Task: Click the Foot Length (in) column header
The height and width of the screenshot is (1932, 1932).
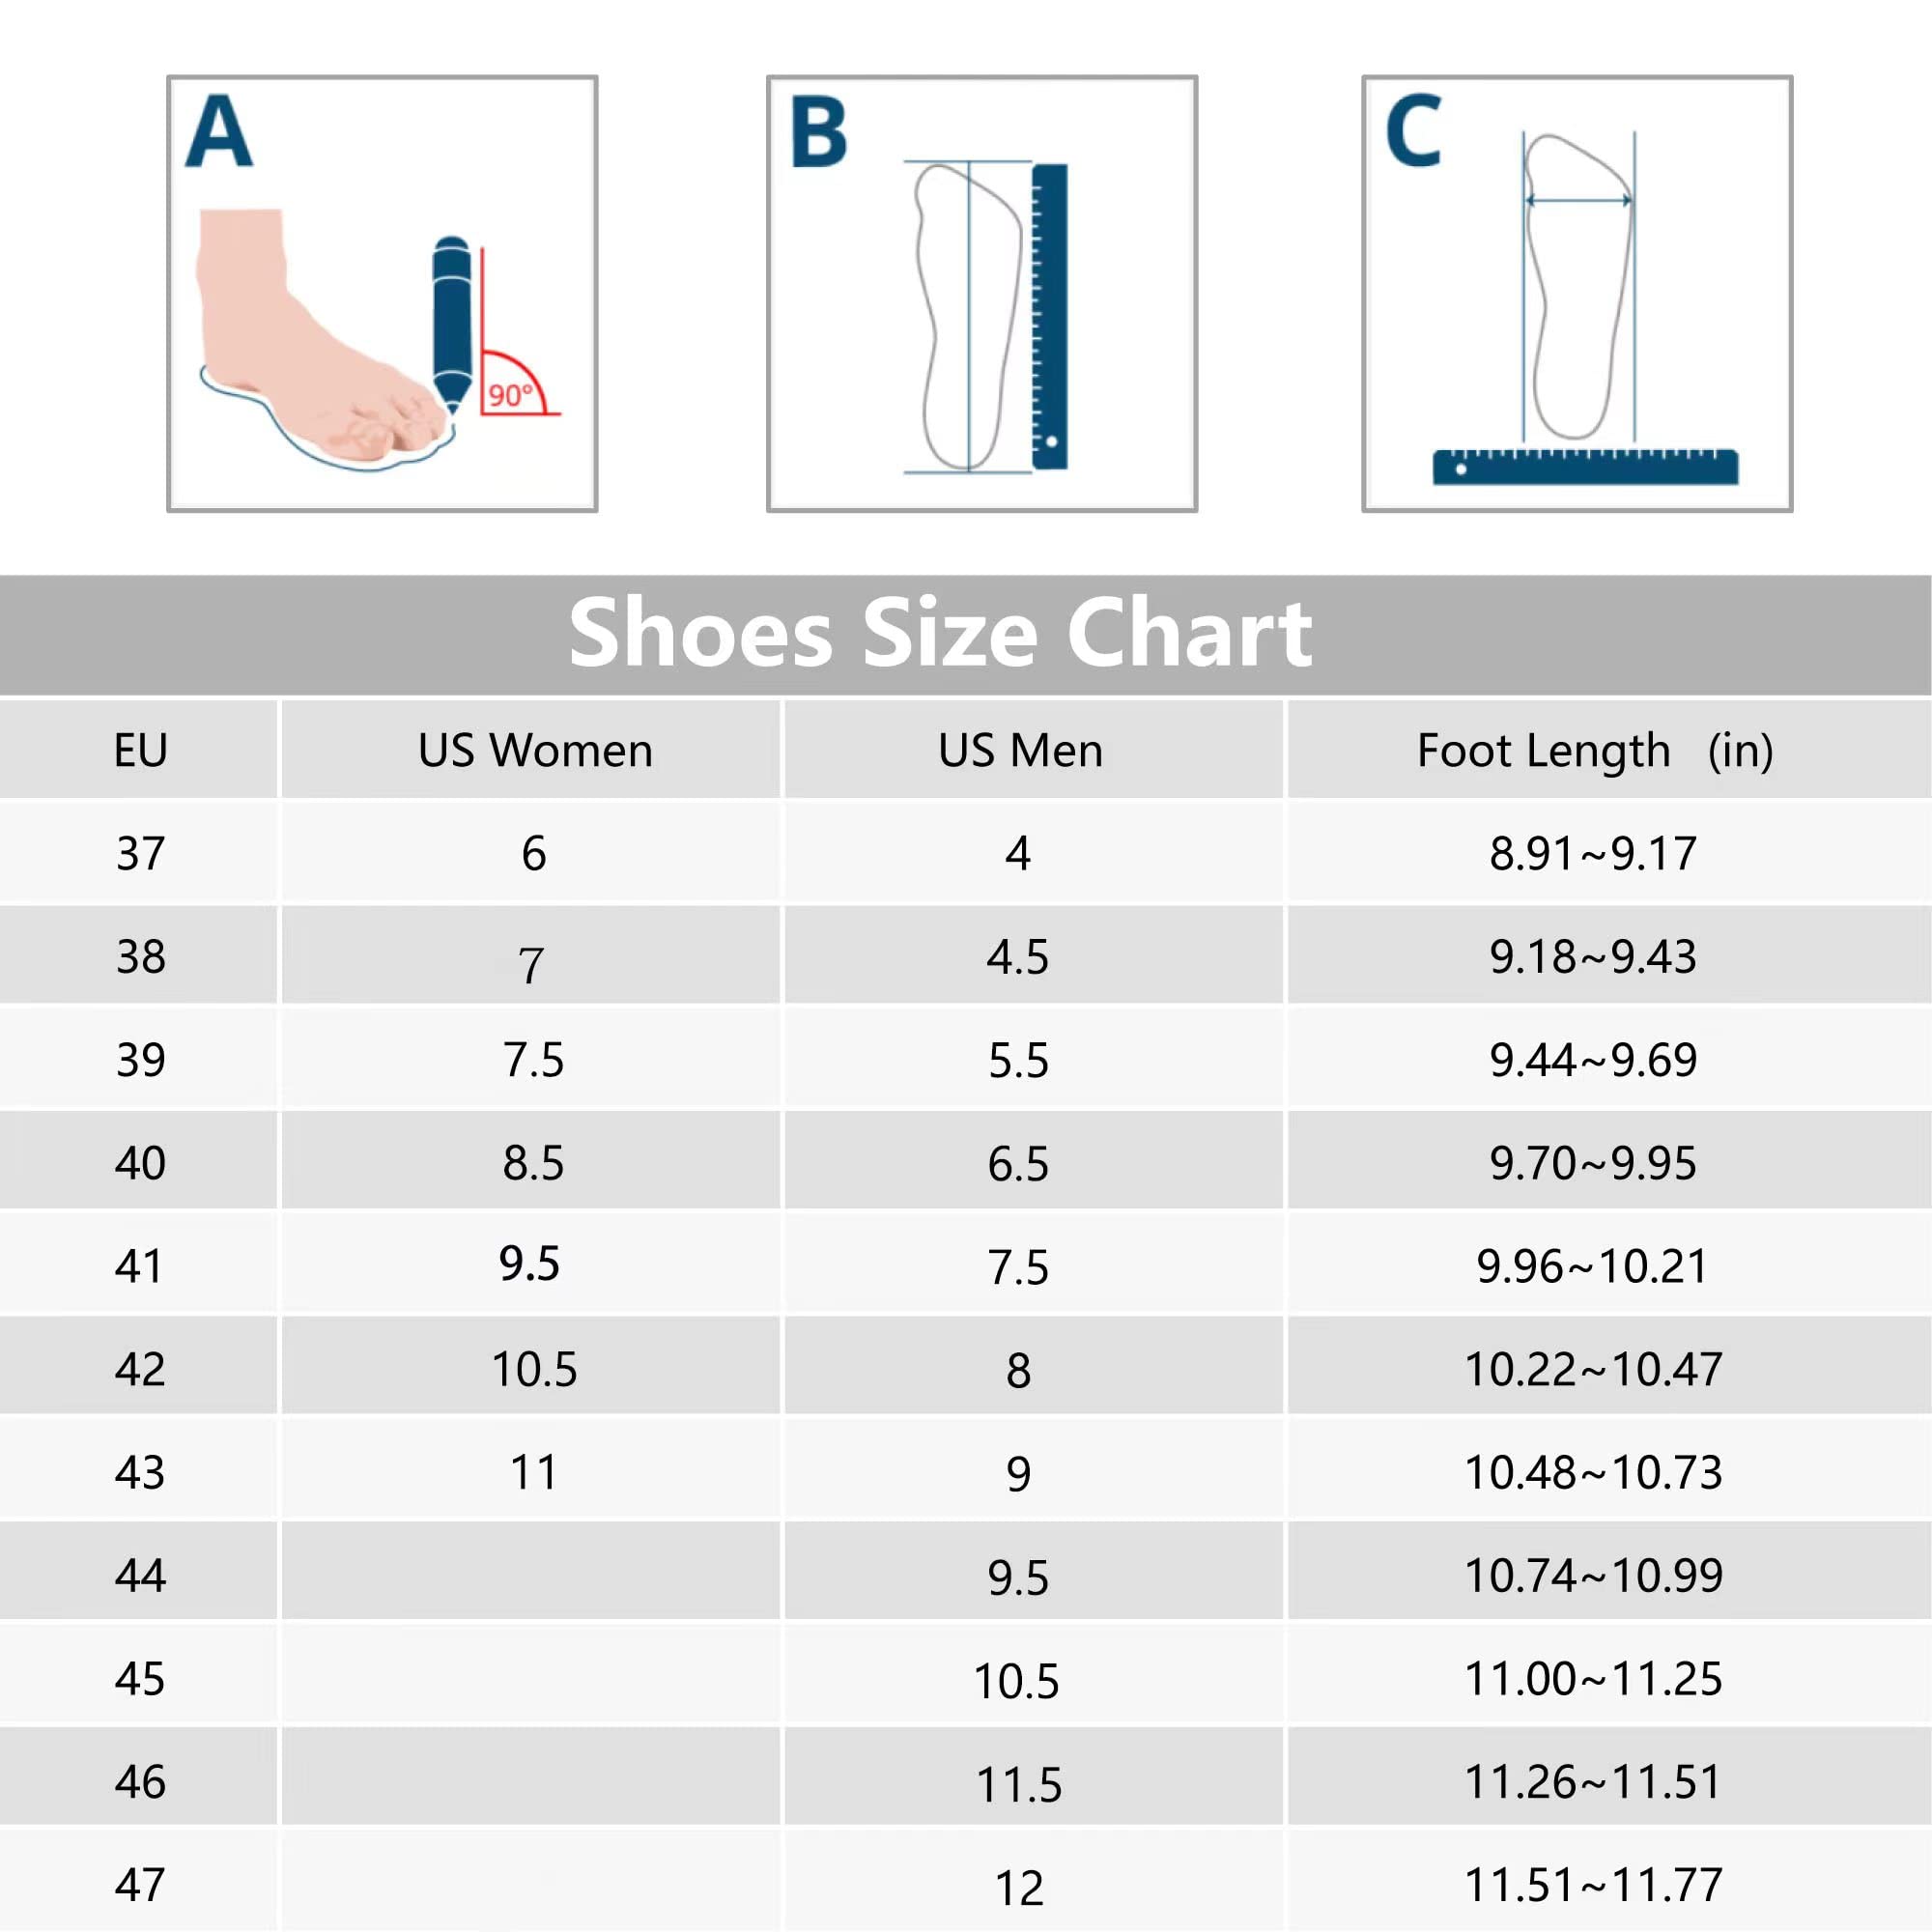Action: (x=1594, y=750)
